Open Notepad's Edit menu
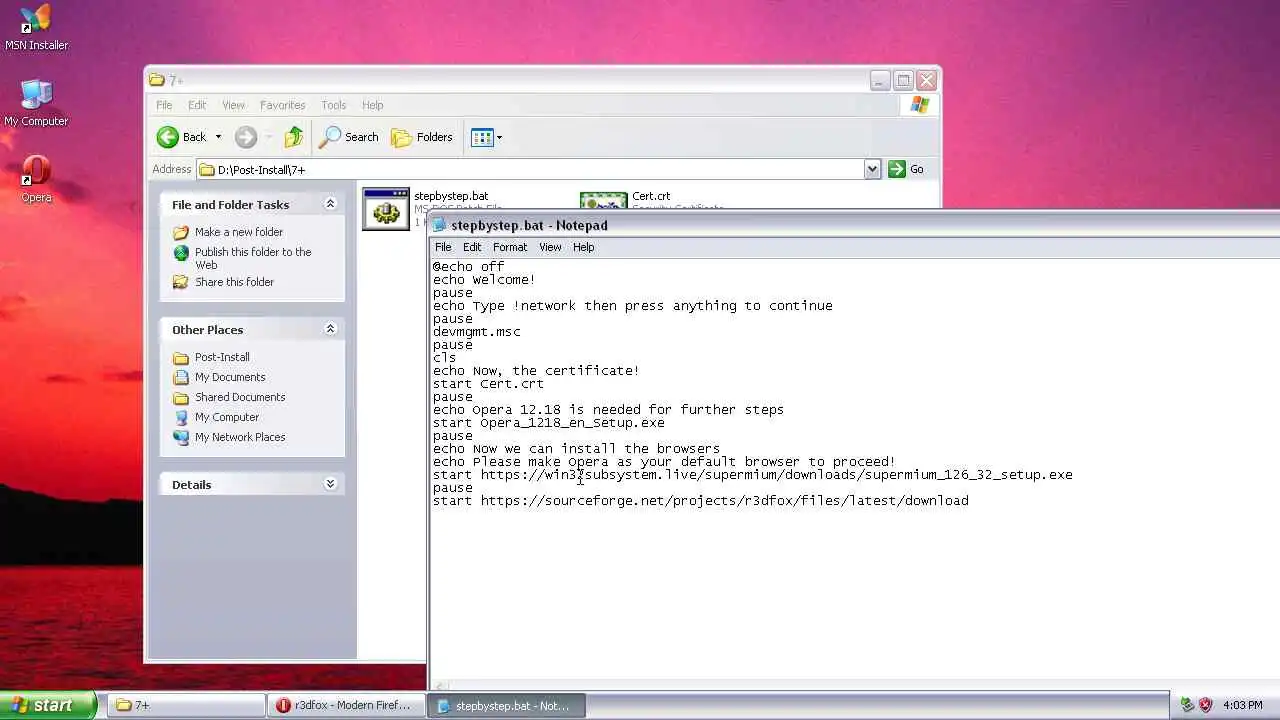Image resolution: width=1280 pixels, height=720 pixels. [x=472, y=247]
